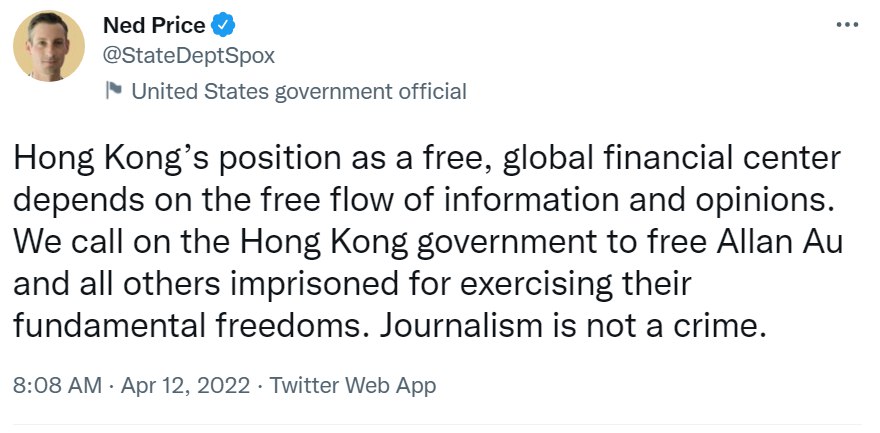Click the United States government official label
880x433 pixels.
[299, 92]
